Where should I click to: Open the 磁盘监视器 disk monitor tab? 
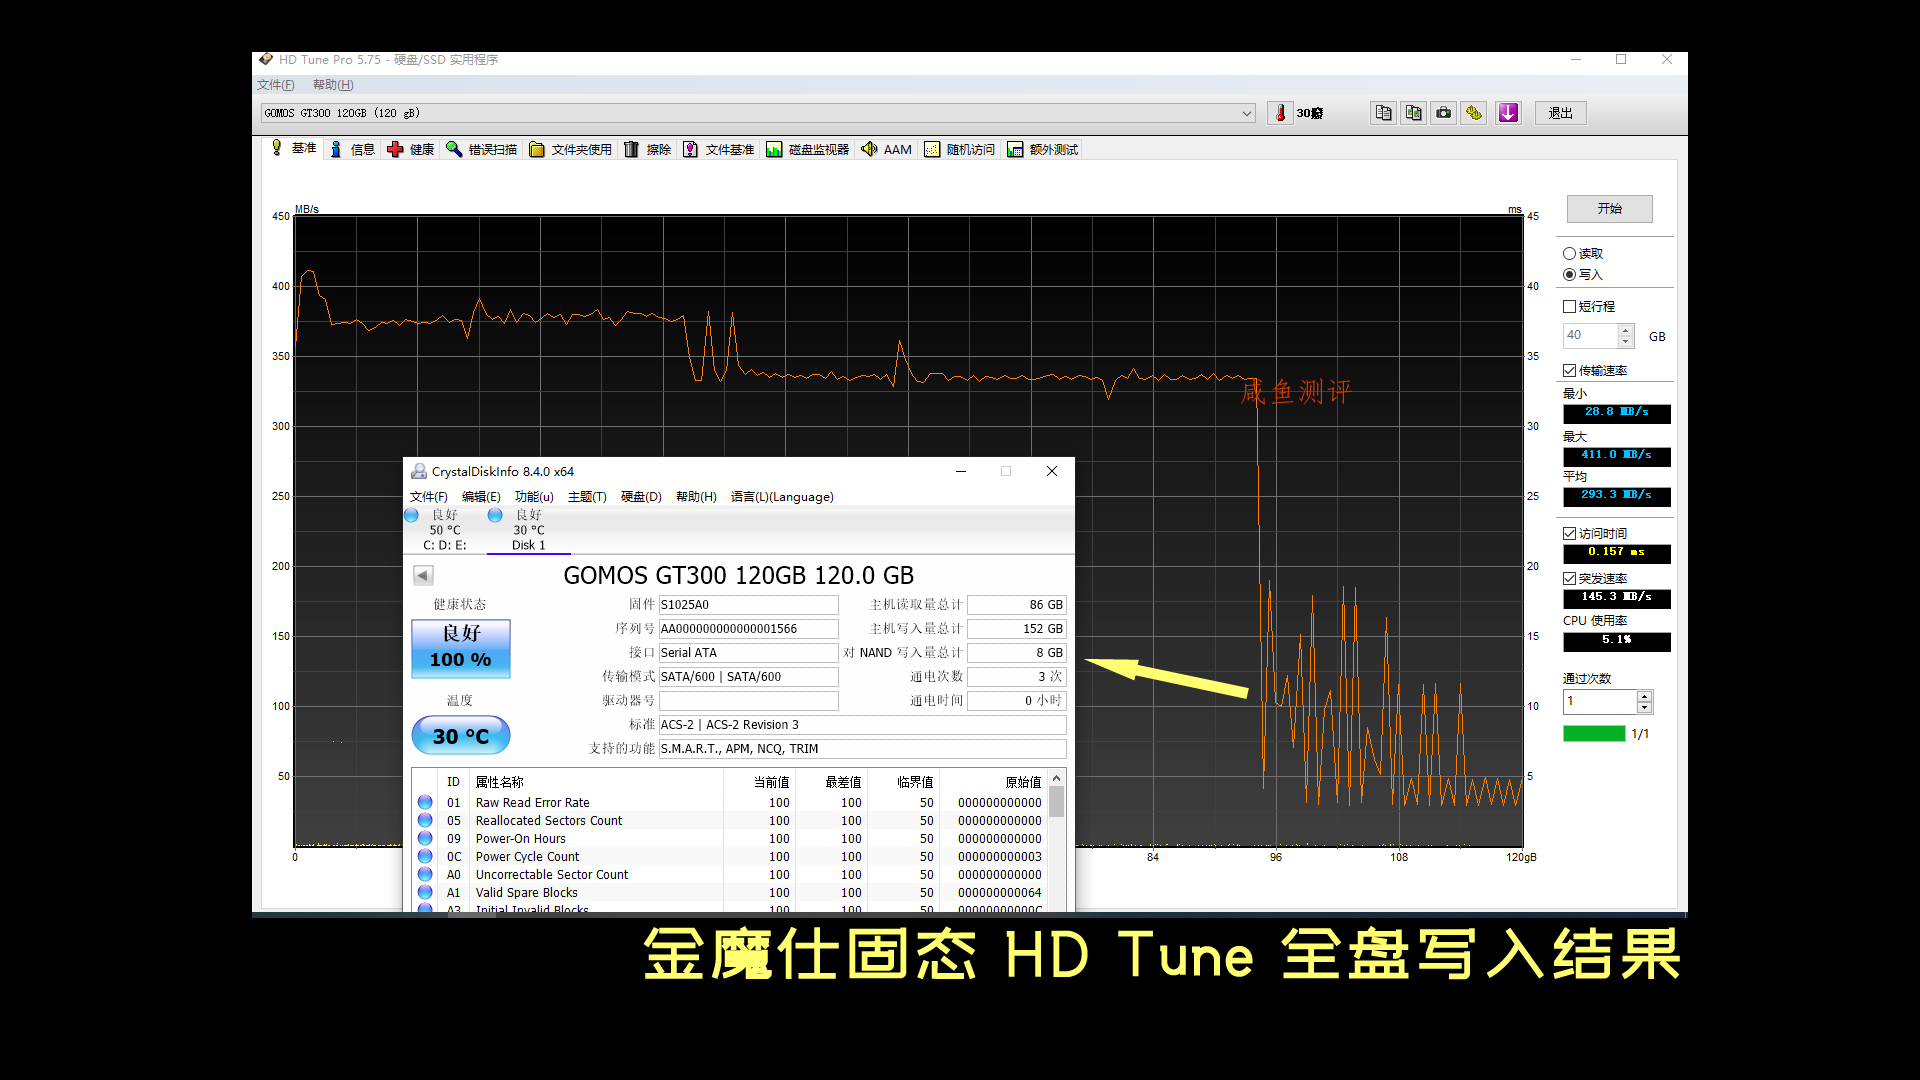808,149
